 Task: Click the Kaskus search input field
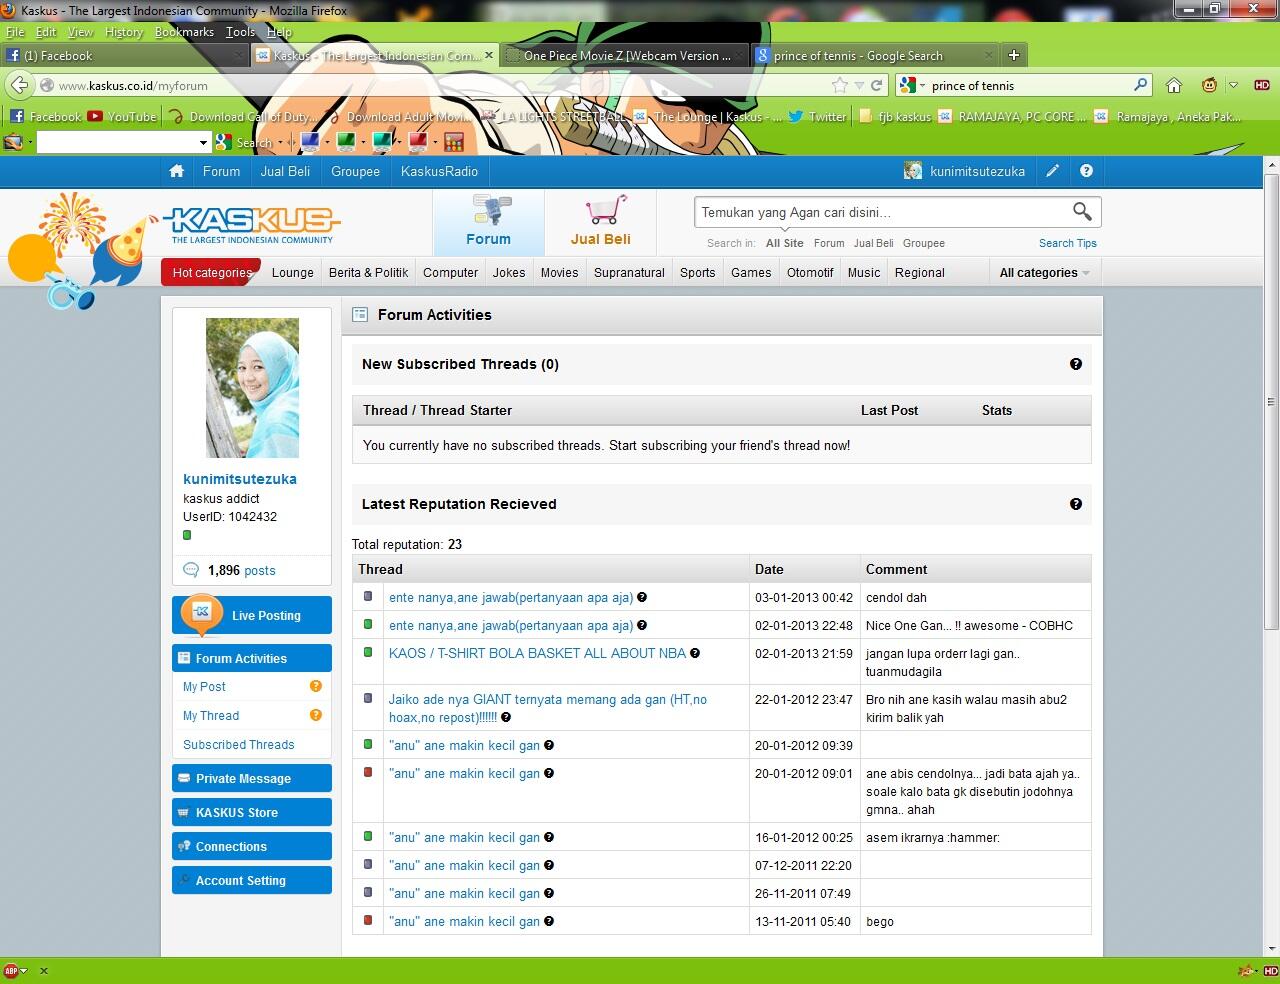(882, 212)
